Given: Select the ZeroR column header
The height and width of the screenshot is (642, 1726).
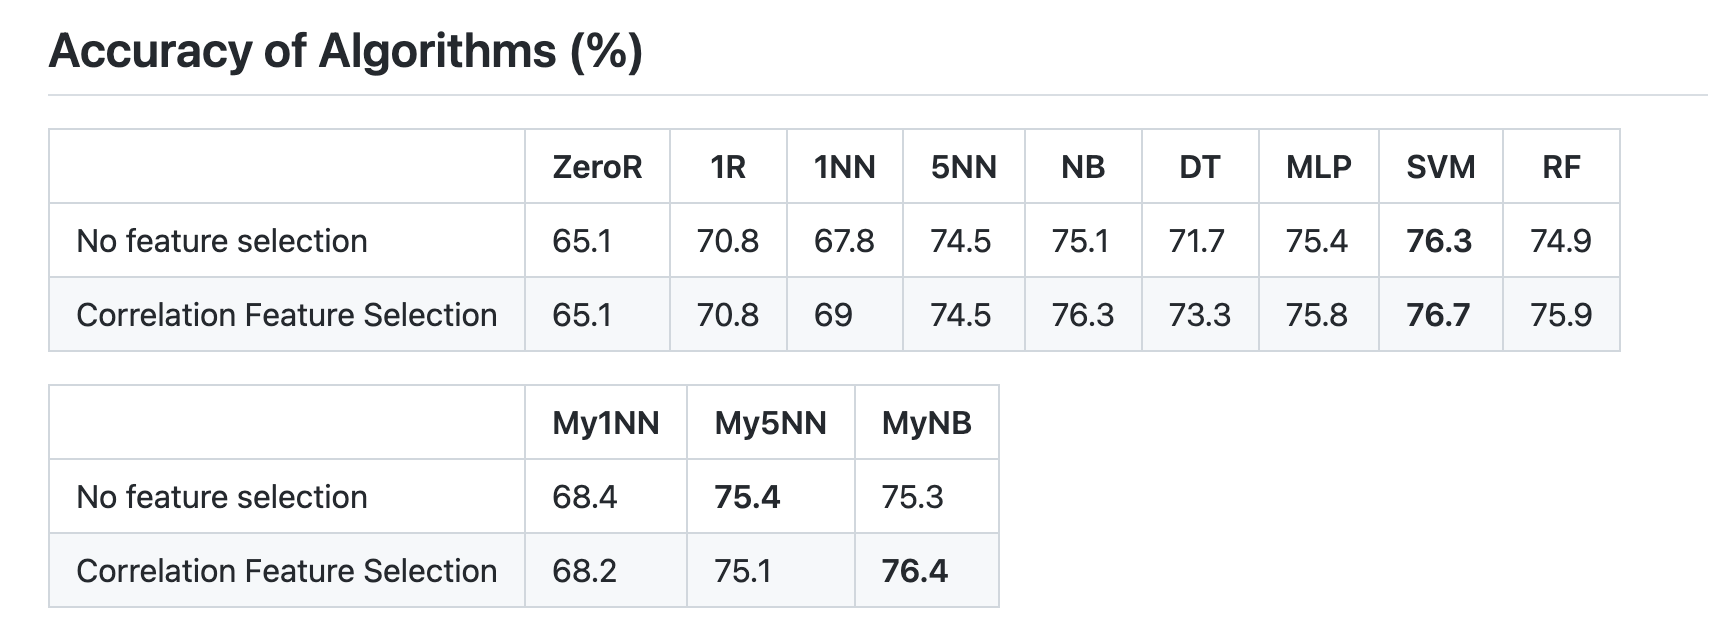Looking at the screenshot, I should [x=597, y=167].
